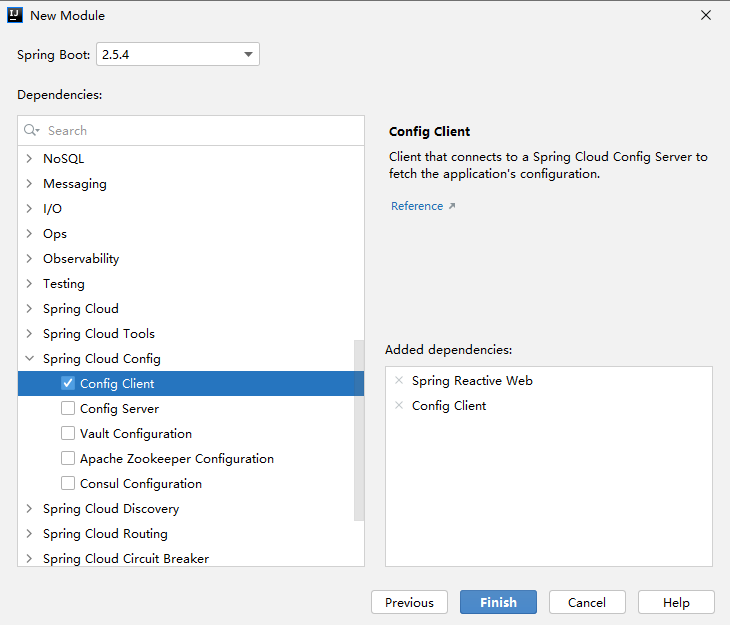Image resolution: width=730 pixels, height=625 pixels.
Task: Expand the I/O category
Action: [29, 208]
